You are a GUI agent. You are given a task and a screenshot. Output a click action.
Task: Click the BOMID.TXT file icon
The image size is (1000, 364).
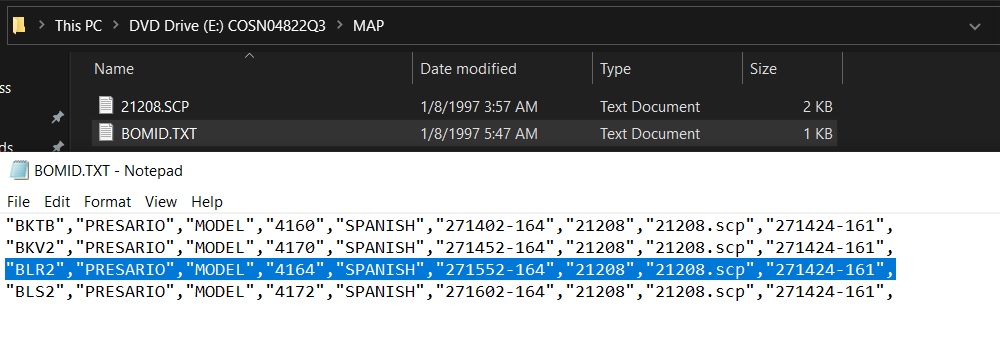pyautogui.click(x=106, y=133)
